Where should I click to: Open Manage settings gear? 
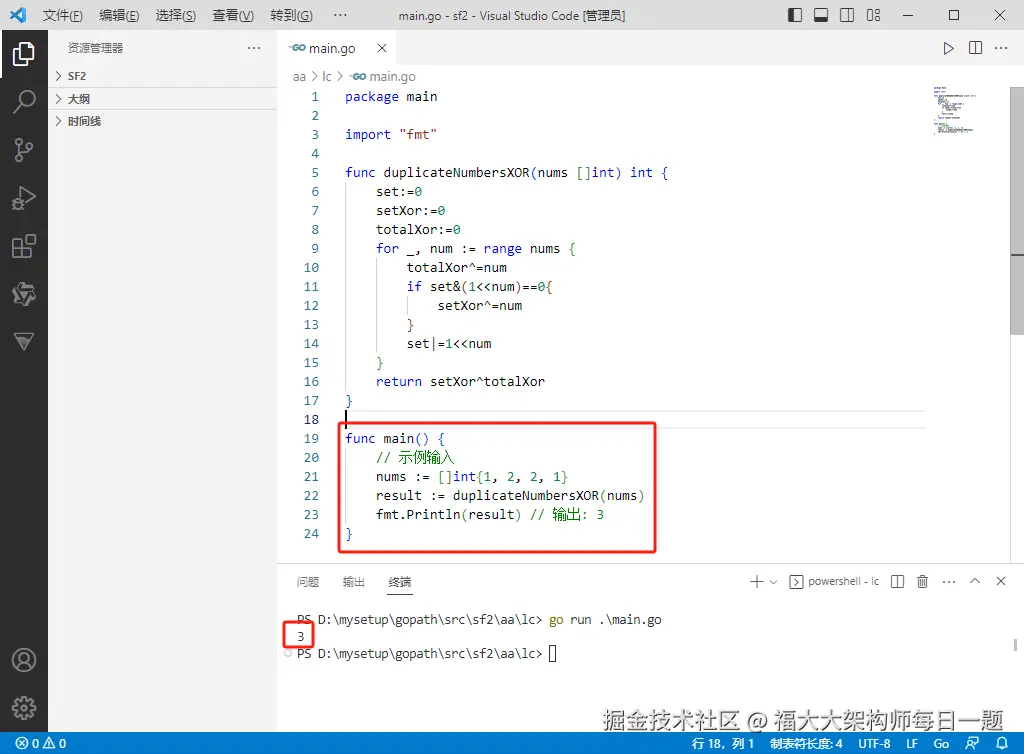(x=24, y=708)
